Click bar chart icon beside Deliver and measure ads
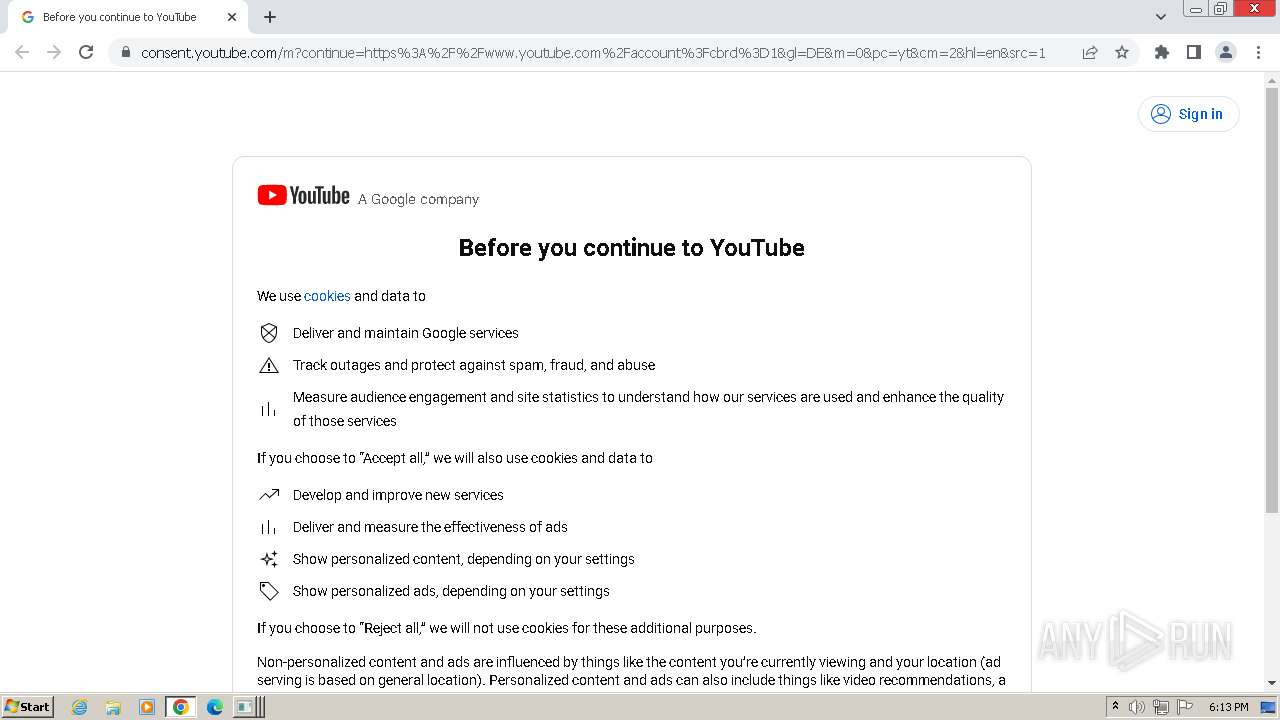1280x720 pixels. click(269, 527)
